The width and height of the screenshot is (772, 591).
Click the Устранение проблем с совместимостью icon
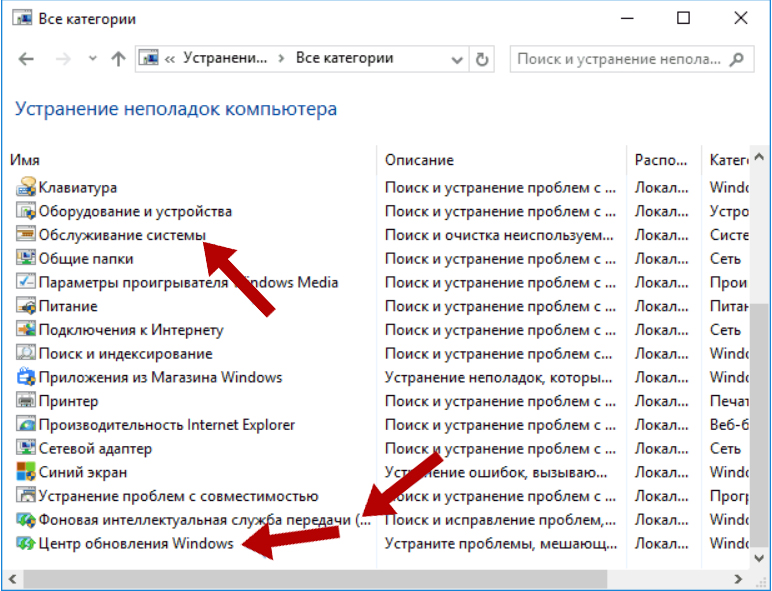tap(26, 495)
